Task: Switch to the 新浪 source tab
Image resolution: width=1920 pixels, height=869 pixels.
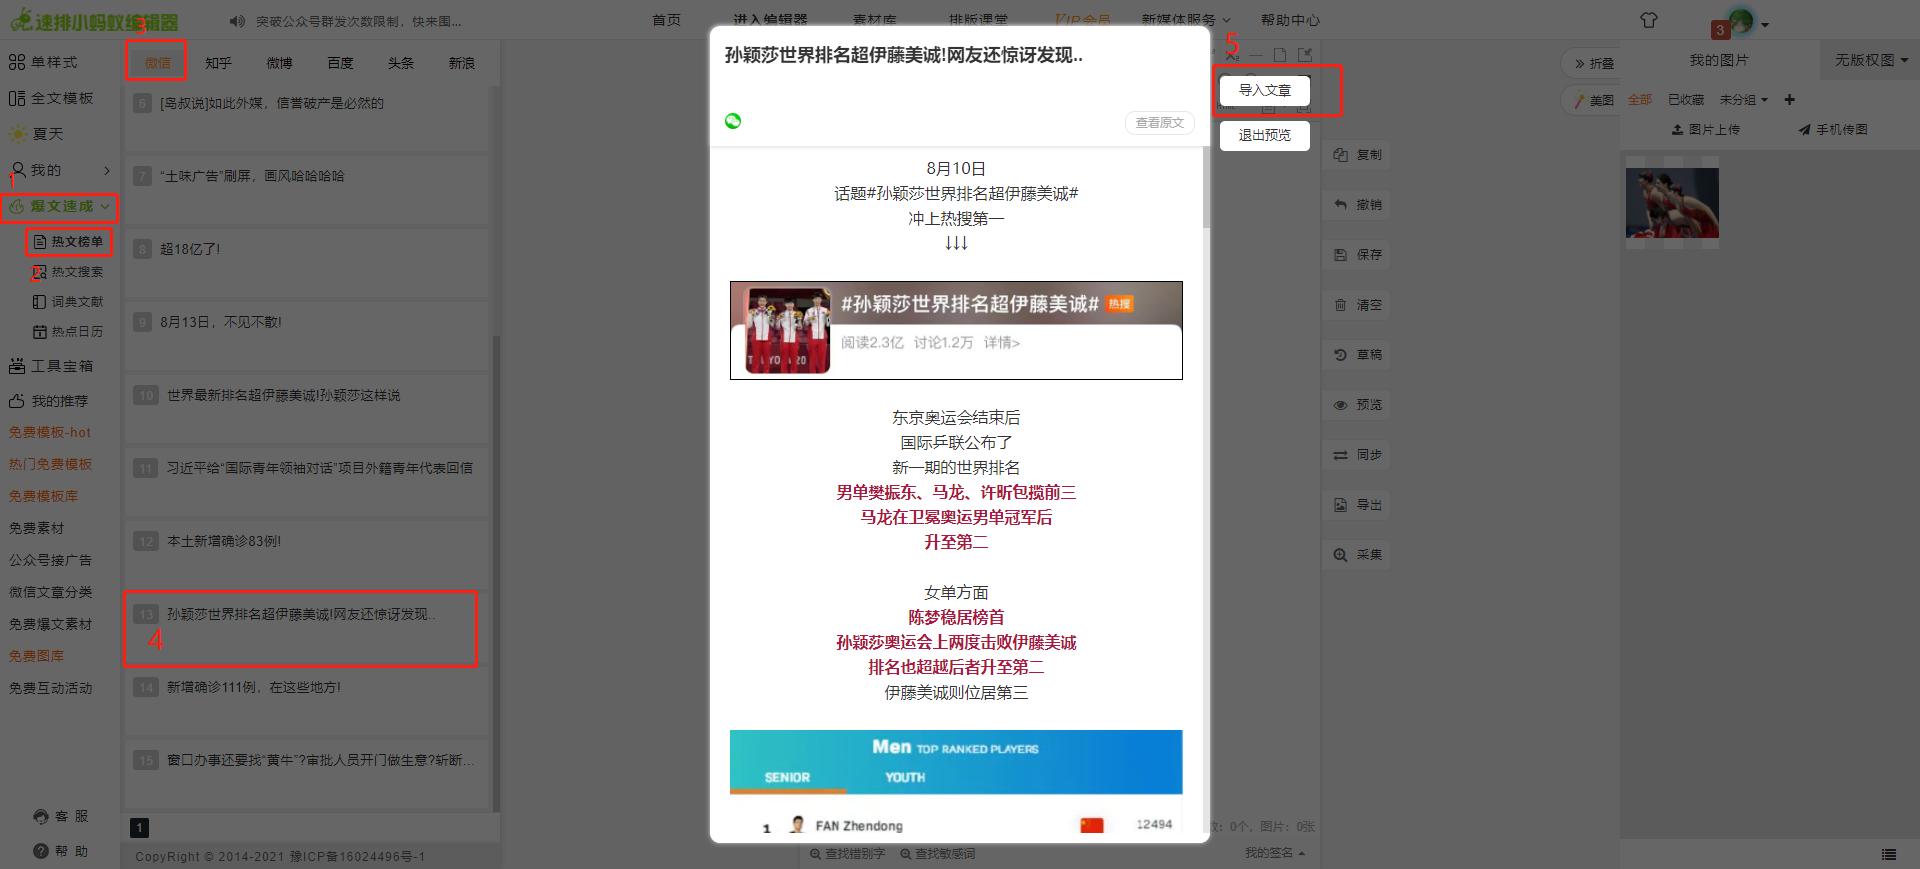Action: coord(462,63)
